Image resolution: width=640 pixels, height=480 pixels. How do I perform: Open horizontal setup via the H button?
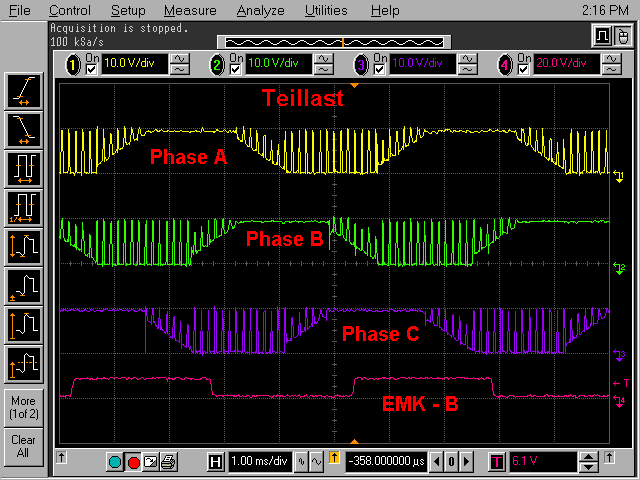click(x=216, y=462)
